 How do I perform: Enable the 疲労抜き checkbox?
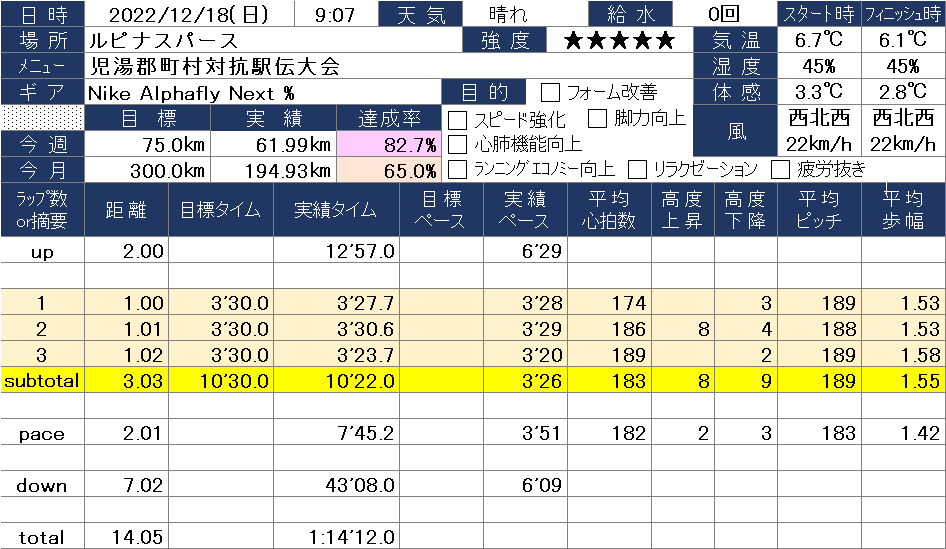tap(780, 169)
